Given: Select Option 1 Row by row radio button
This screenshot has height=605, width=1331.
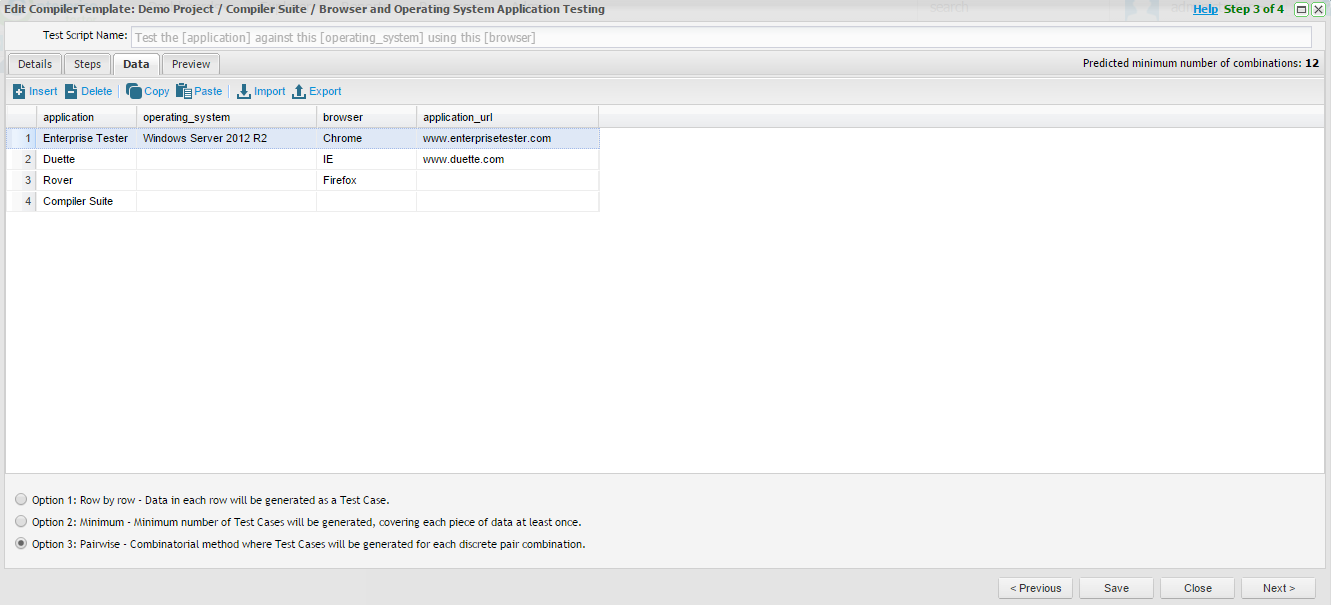Looking at the screenshot, I should [x=22, y=499].
